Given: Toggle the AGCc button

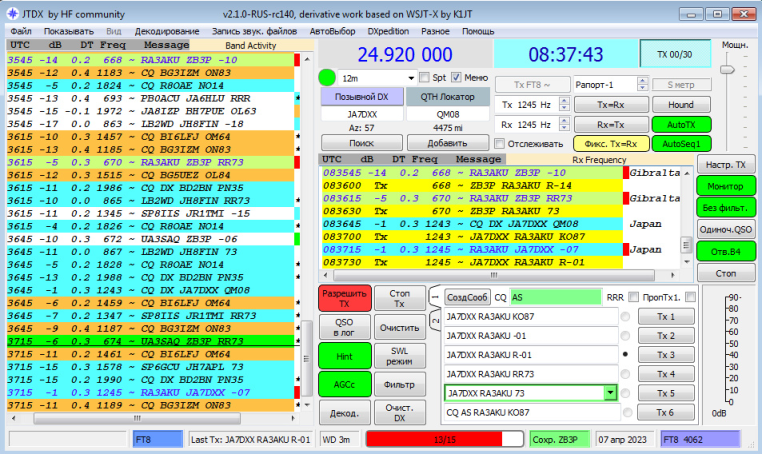Looking at the screenshot, I should [345, 384].
